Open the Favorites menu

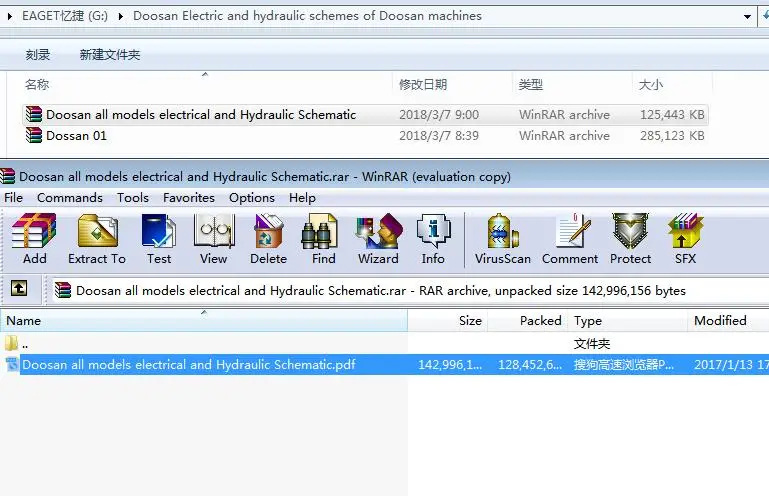click(x=189, y=198)
